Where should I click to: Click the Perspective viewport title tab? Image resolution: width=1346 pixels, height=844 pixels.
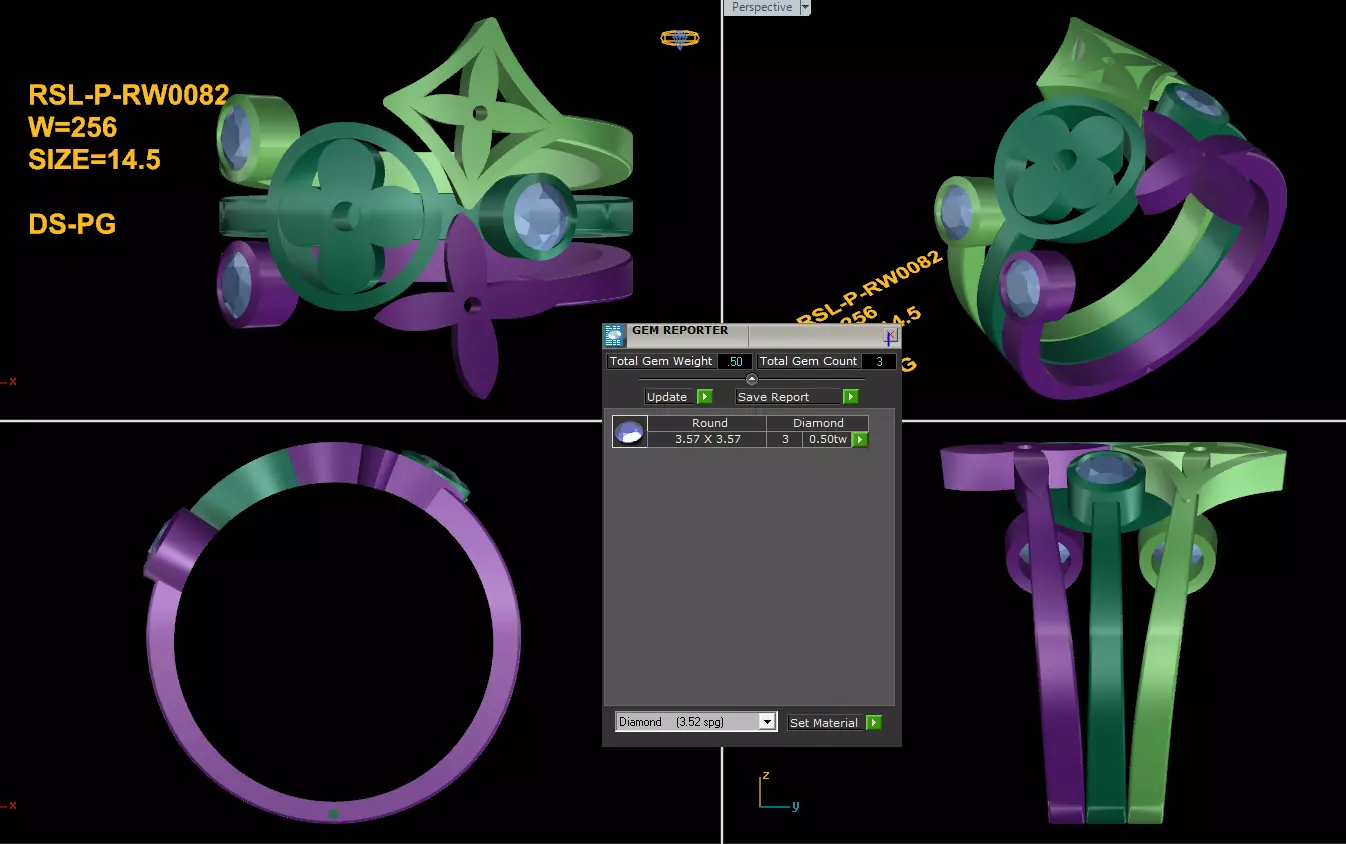(x=762, y=7)
